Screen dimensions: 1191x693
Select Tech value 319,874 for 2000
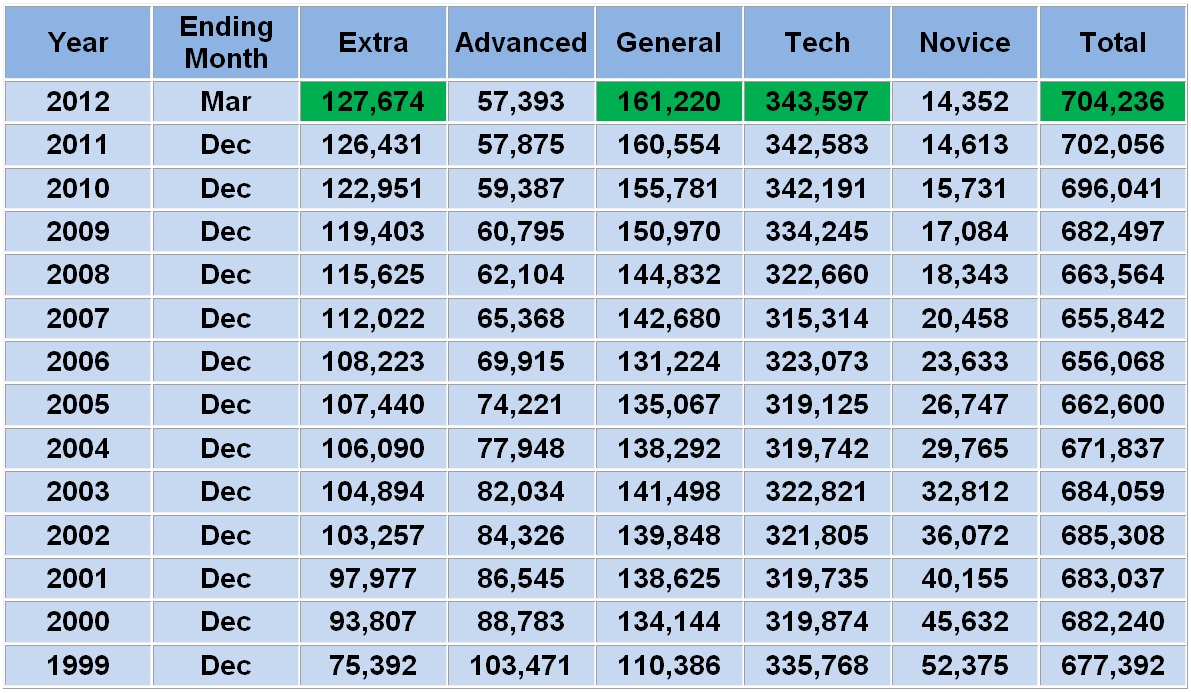pos(817,622)
